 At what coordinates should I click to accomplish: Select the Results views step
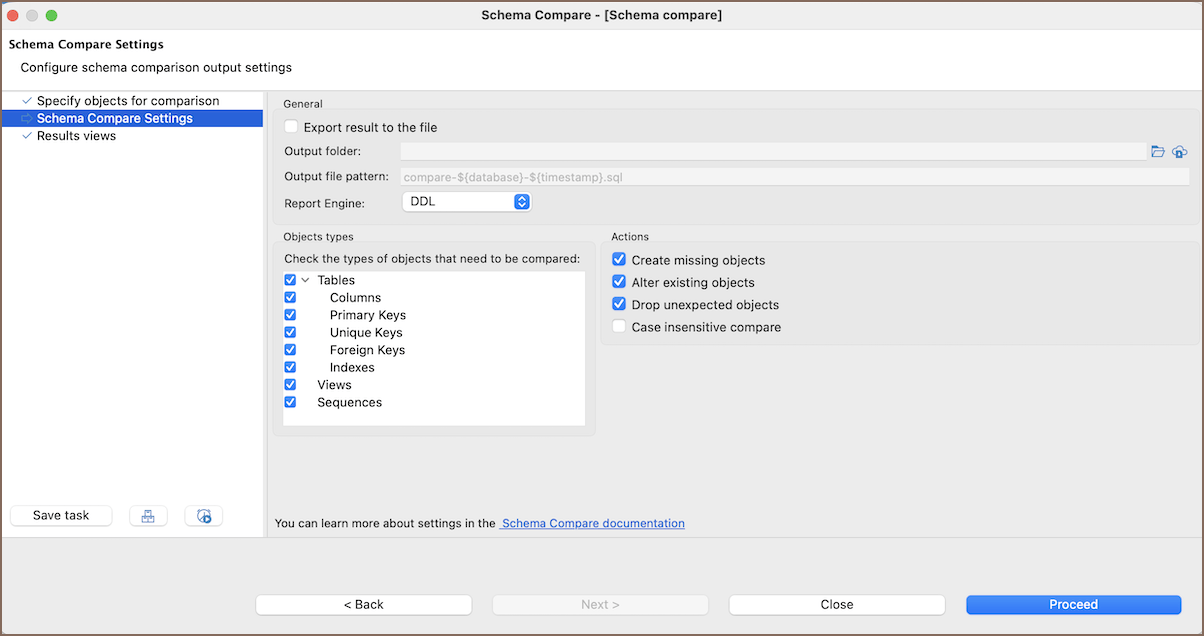pyautogui.click(x=76, y=136)
